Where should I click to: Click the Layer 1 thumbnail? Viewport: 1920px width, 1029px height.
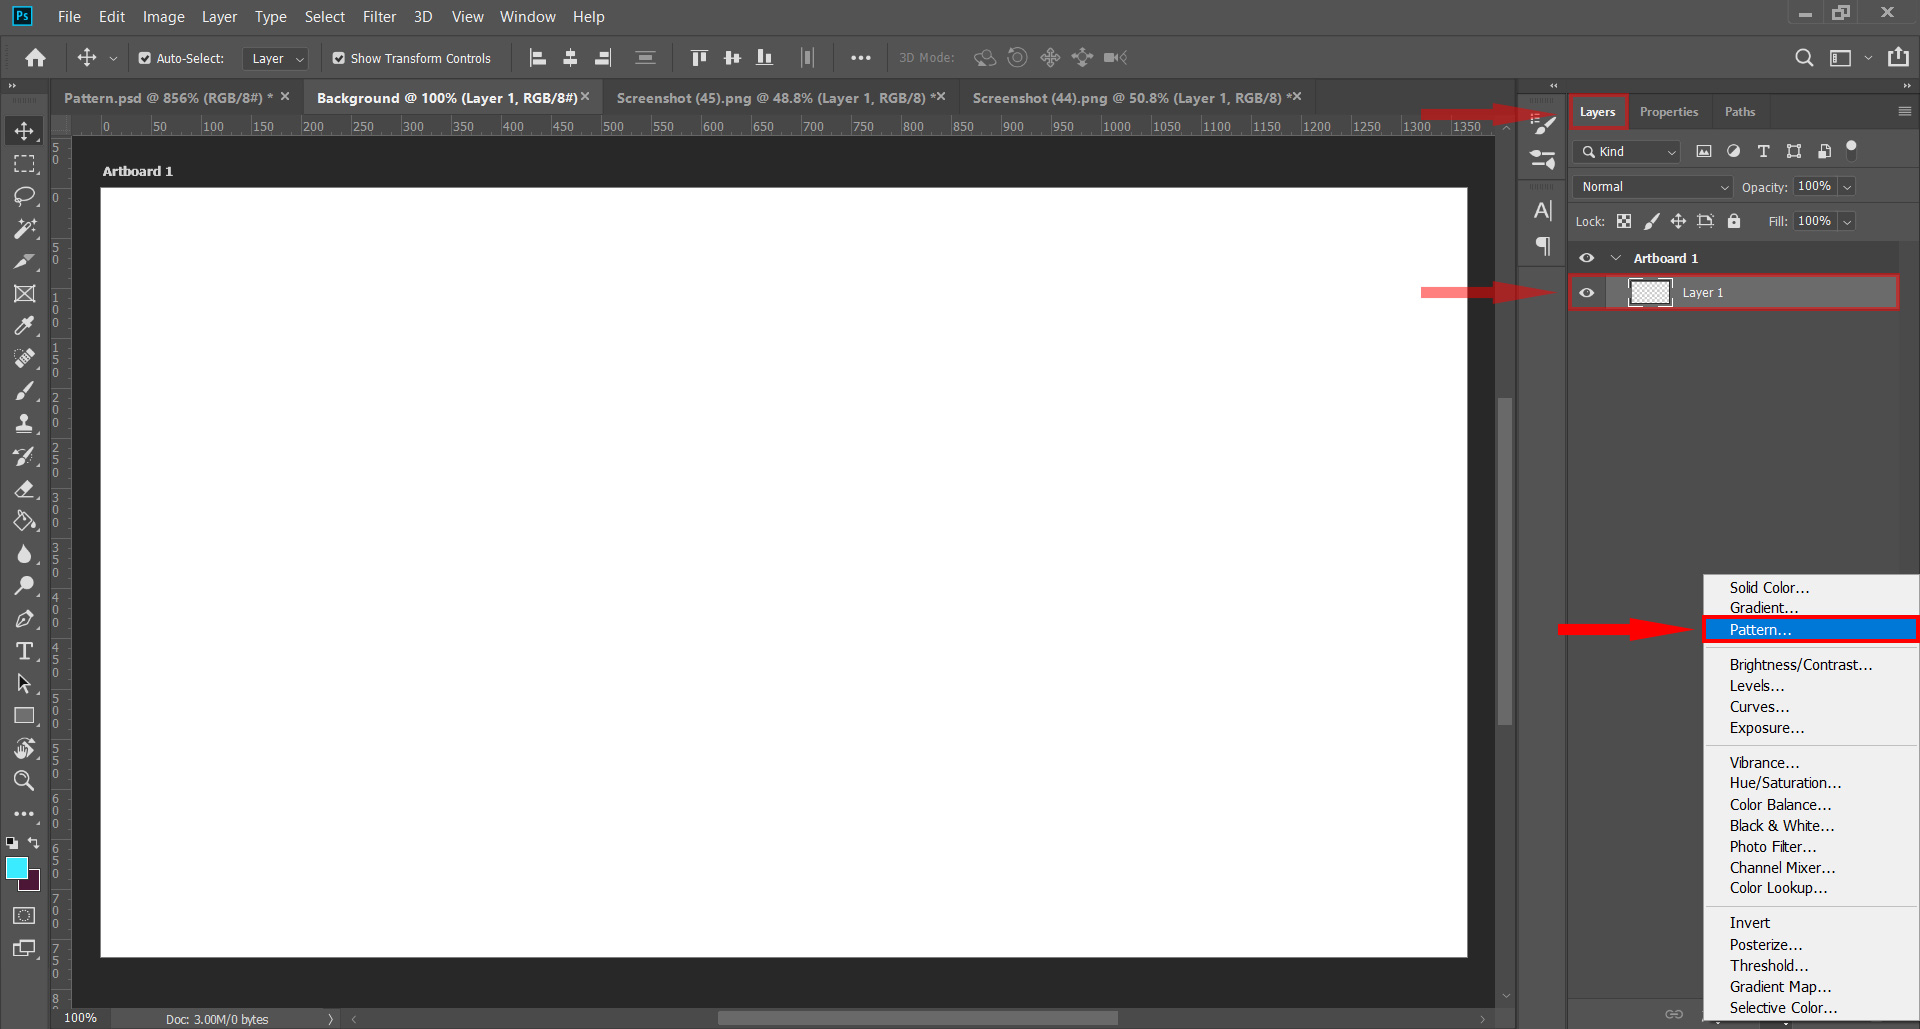tap(1650, 293)
